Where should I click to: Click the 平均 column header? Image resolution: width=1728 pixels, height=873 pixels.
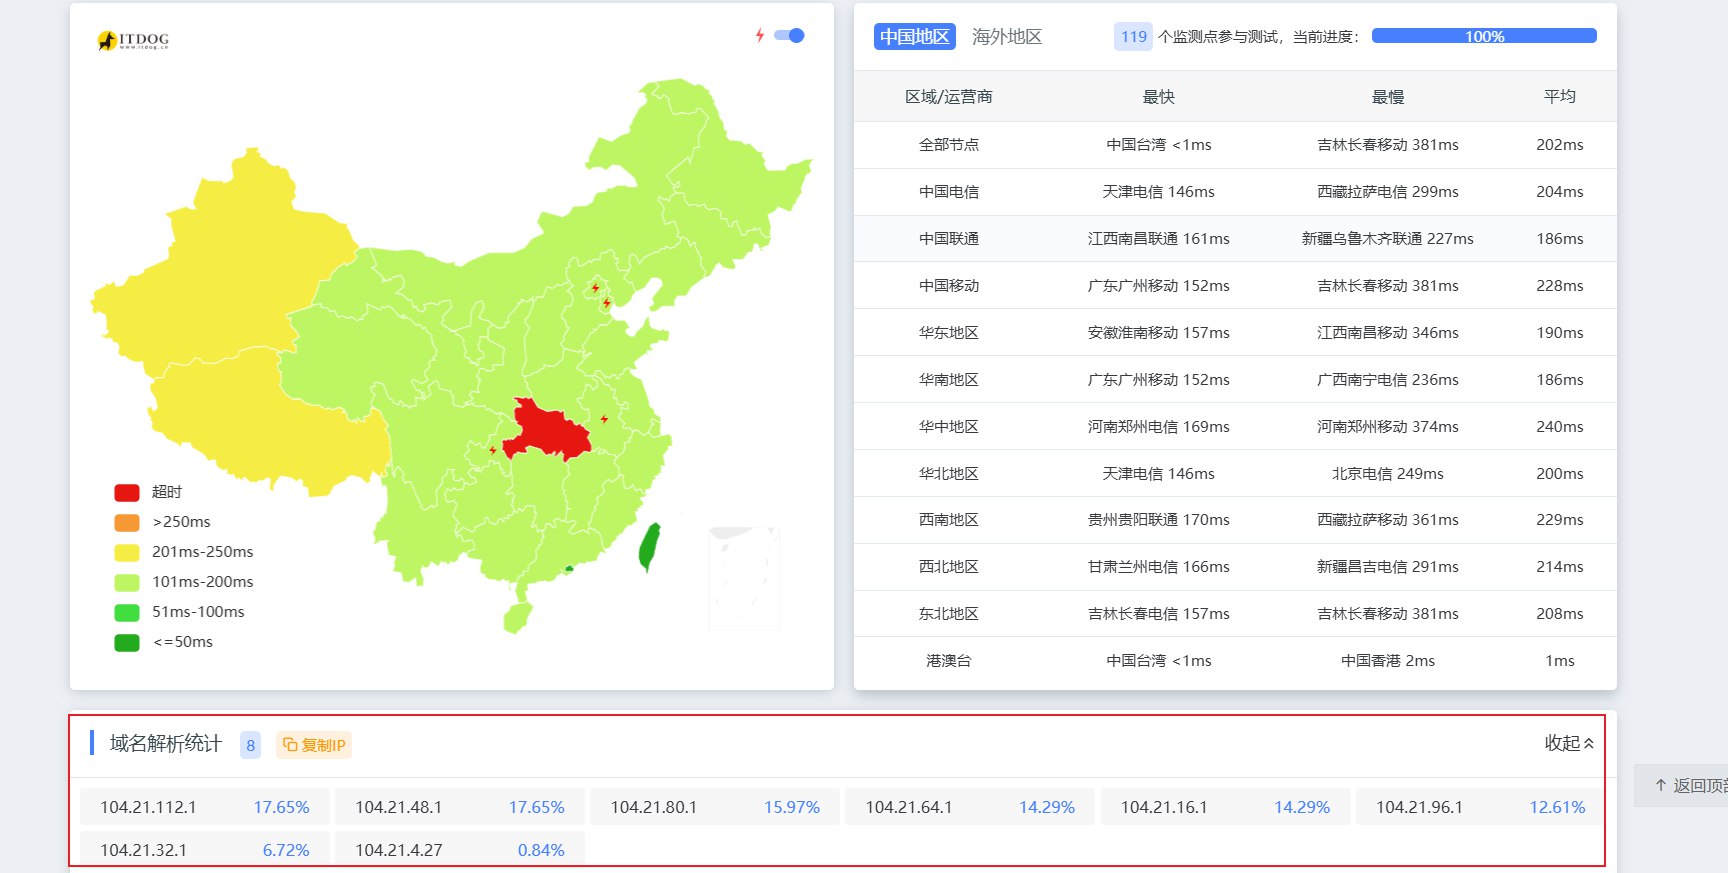coord(1559,97)
